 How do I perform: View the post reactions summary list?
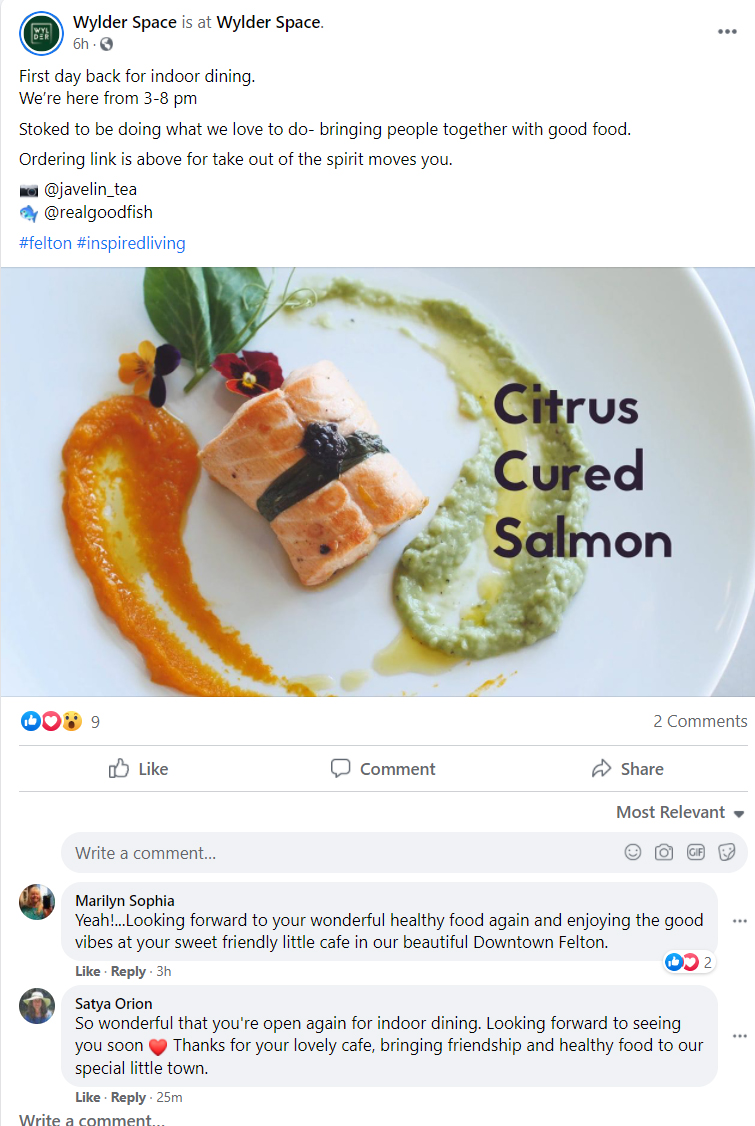pyautogui.click(x=60, y=721)
